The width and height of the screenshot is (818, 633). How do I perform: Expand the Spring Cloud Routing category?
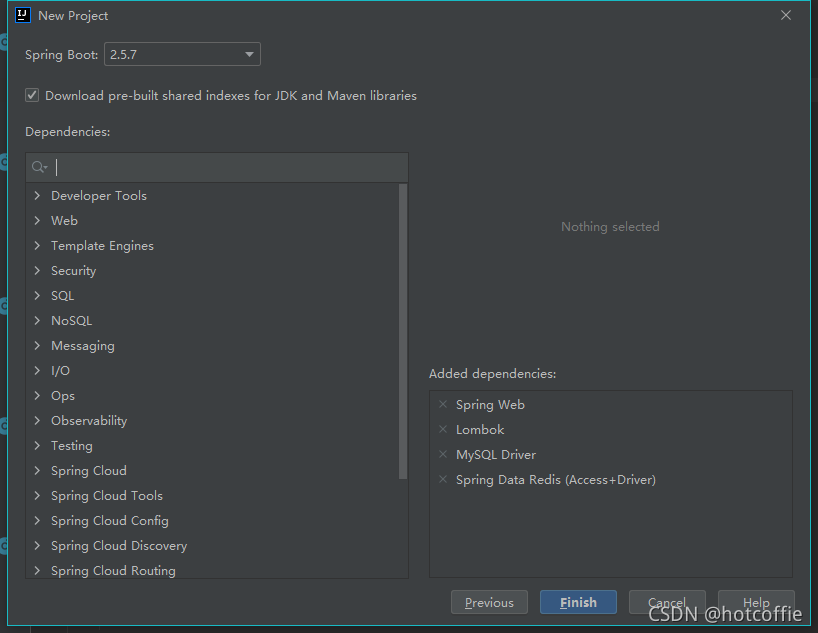pos(37,570)
